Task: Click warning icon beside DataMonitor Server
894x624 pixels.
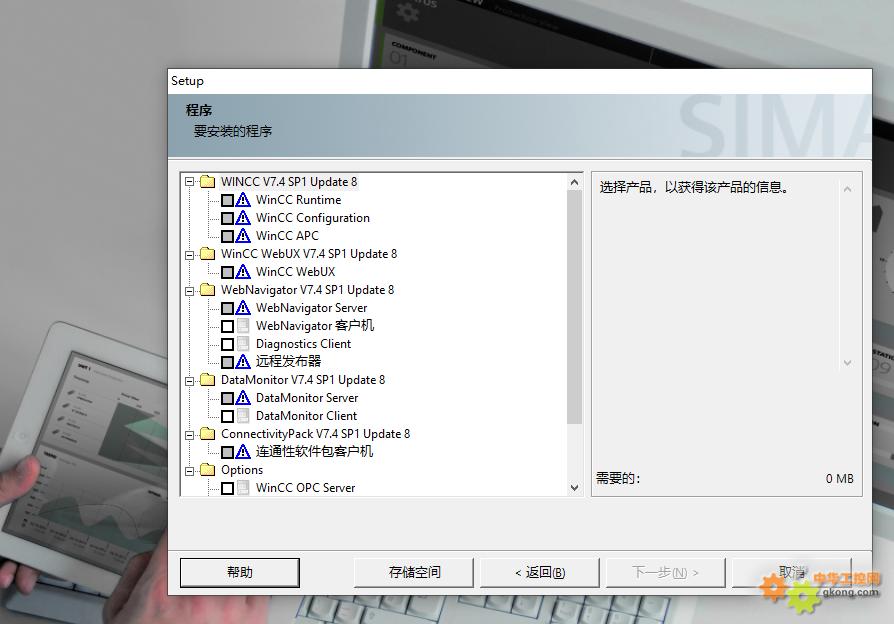Action: click(x=243, y=398)
